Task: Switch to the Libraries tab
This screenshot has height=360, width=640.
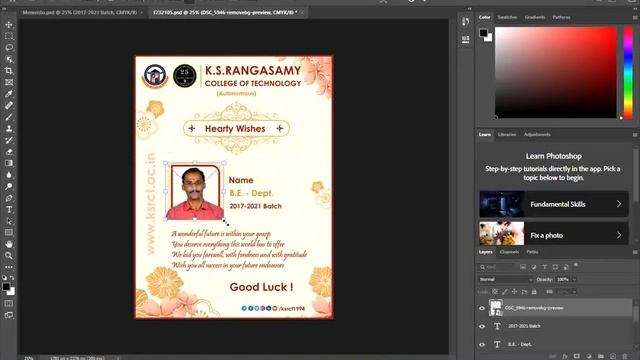Action: [507, 134]
